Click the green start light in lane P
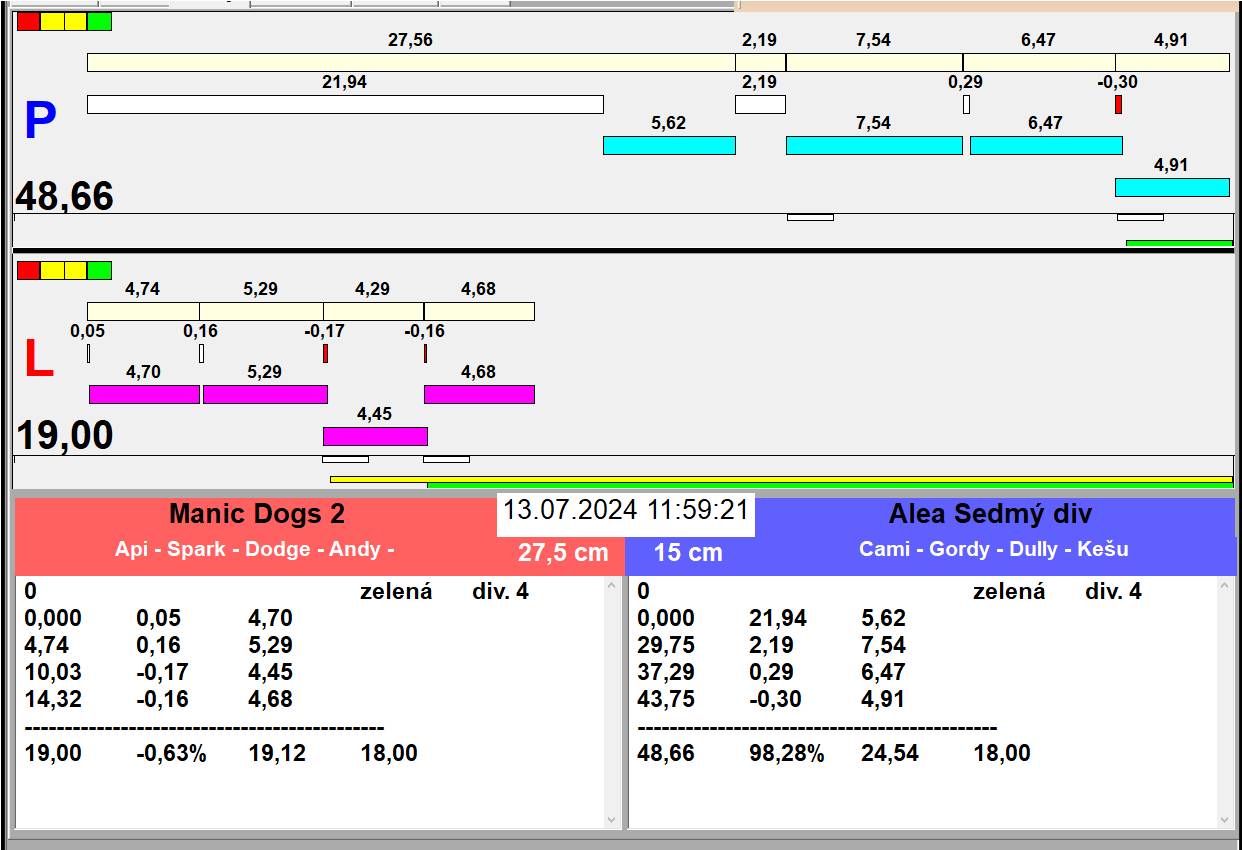The height and width of the screenshot is (850, 1242). pyautogui.click(x=99, y=22)
